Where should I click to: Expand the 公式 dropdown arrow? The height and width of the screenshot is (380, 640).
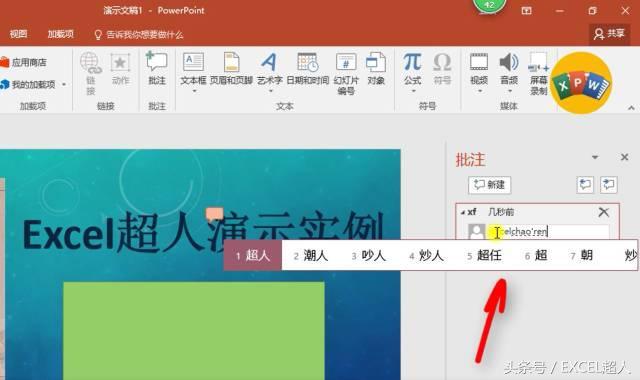point(413,91)
